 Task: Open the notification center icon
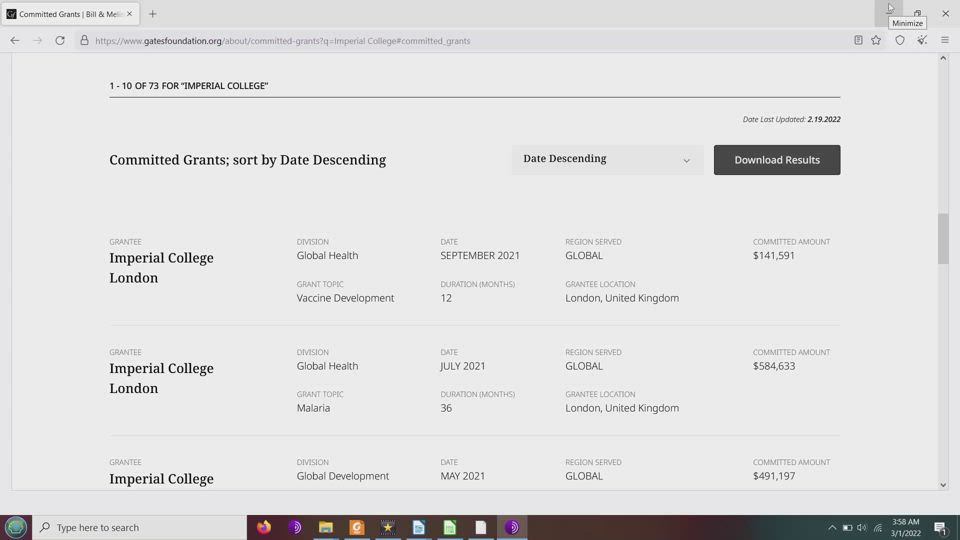coord(940,527)
